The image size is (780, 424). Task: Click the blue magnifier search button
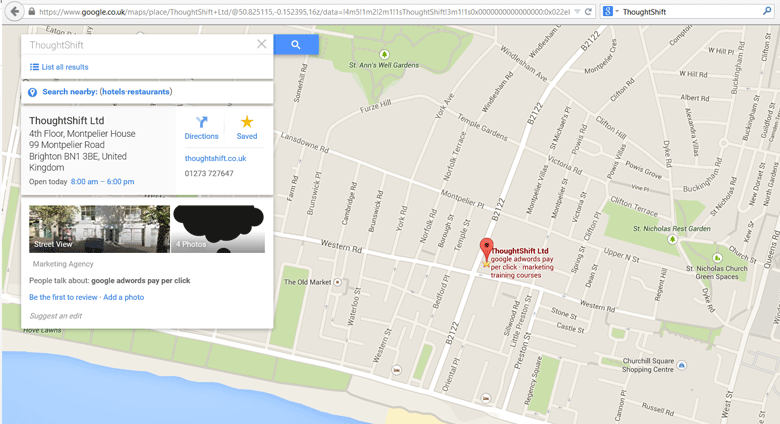click(296, 45)
